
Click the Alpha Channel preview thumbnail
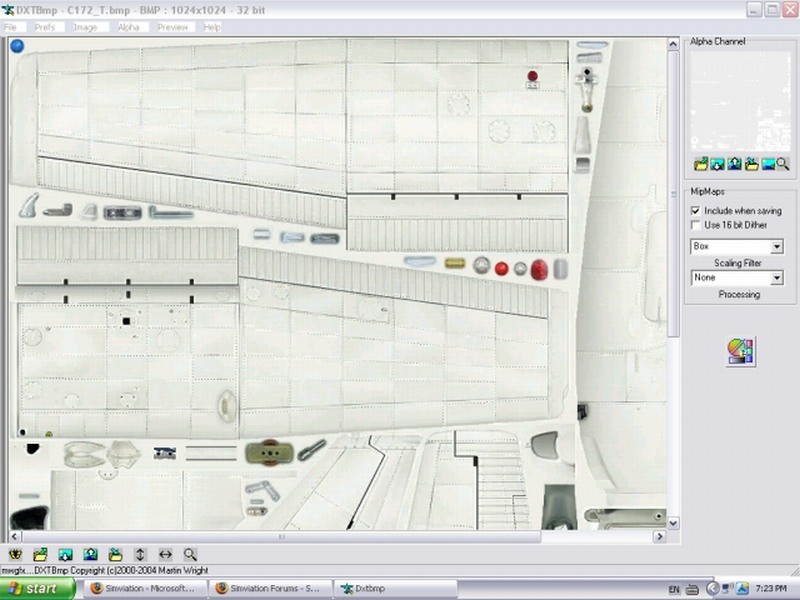pos(740,100)
